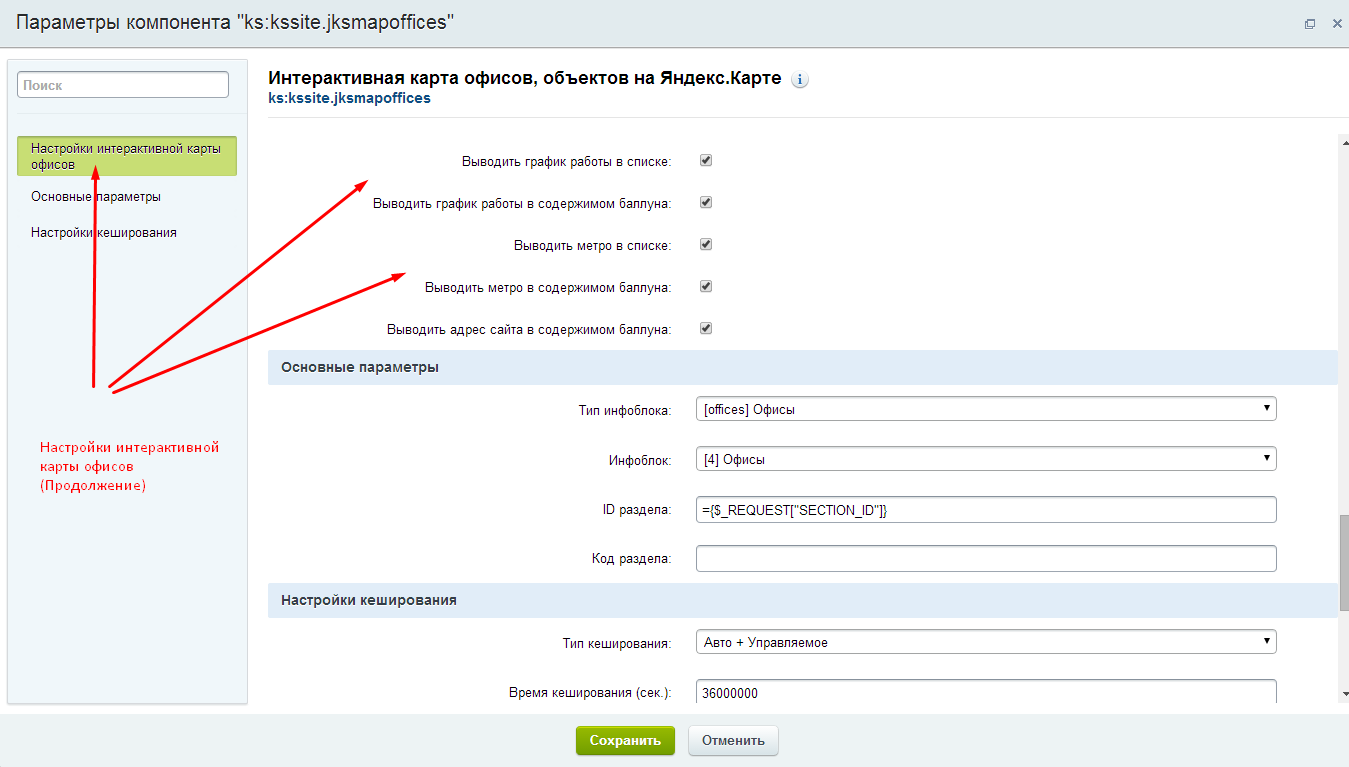Go to 'Основные параметры' in sidebar
Screen dimensions: 1349x767
point(96,197)
